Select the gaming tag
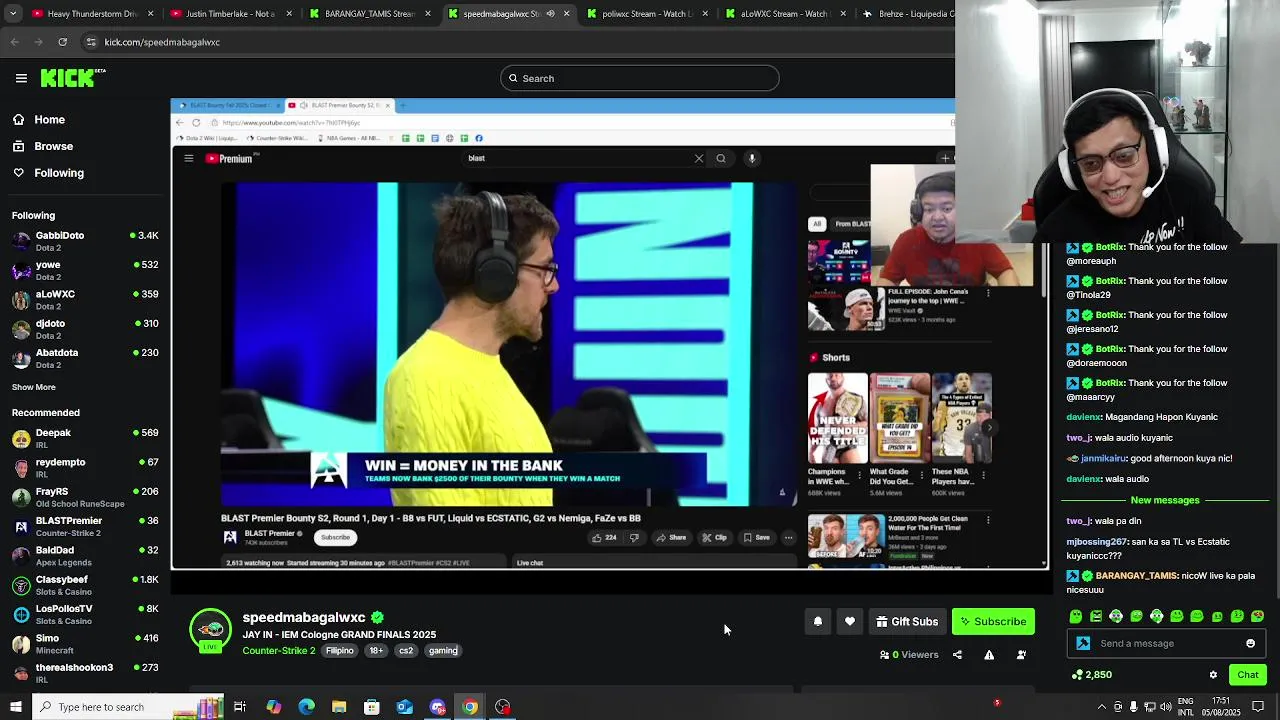Viewport: 1280px width, 720px height. (x=443, y=651)
